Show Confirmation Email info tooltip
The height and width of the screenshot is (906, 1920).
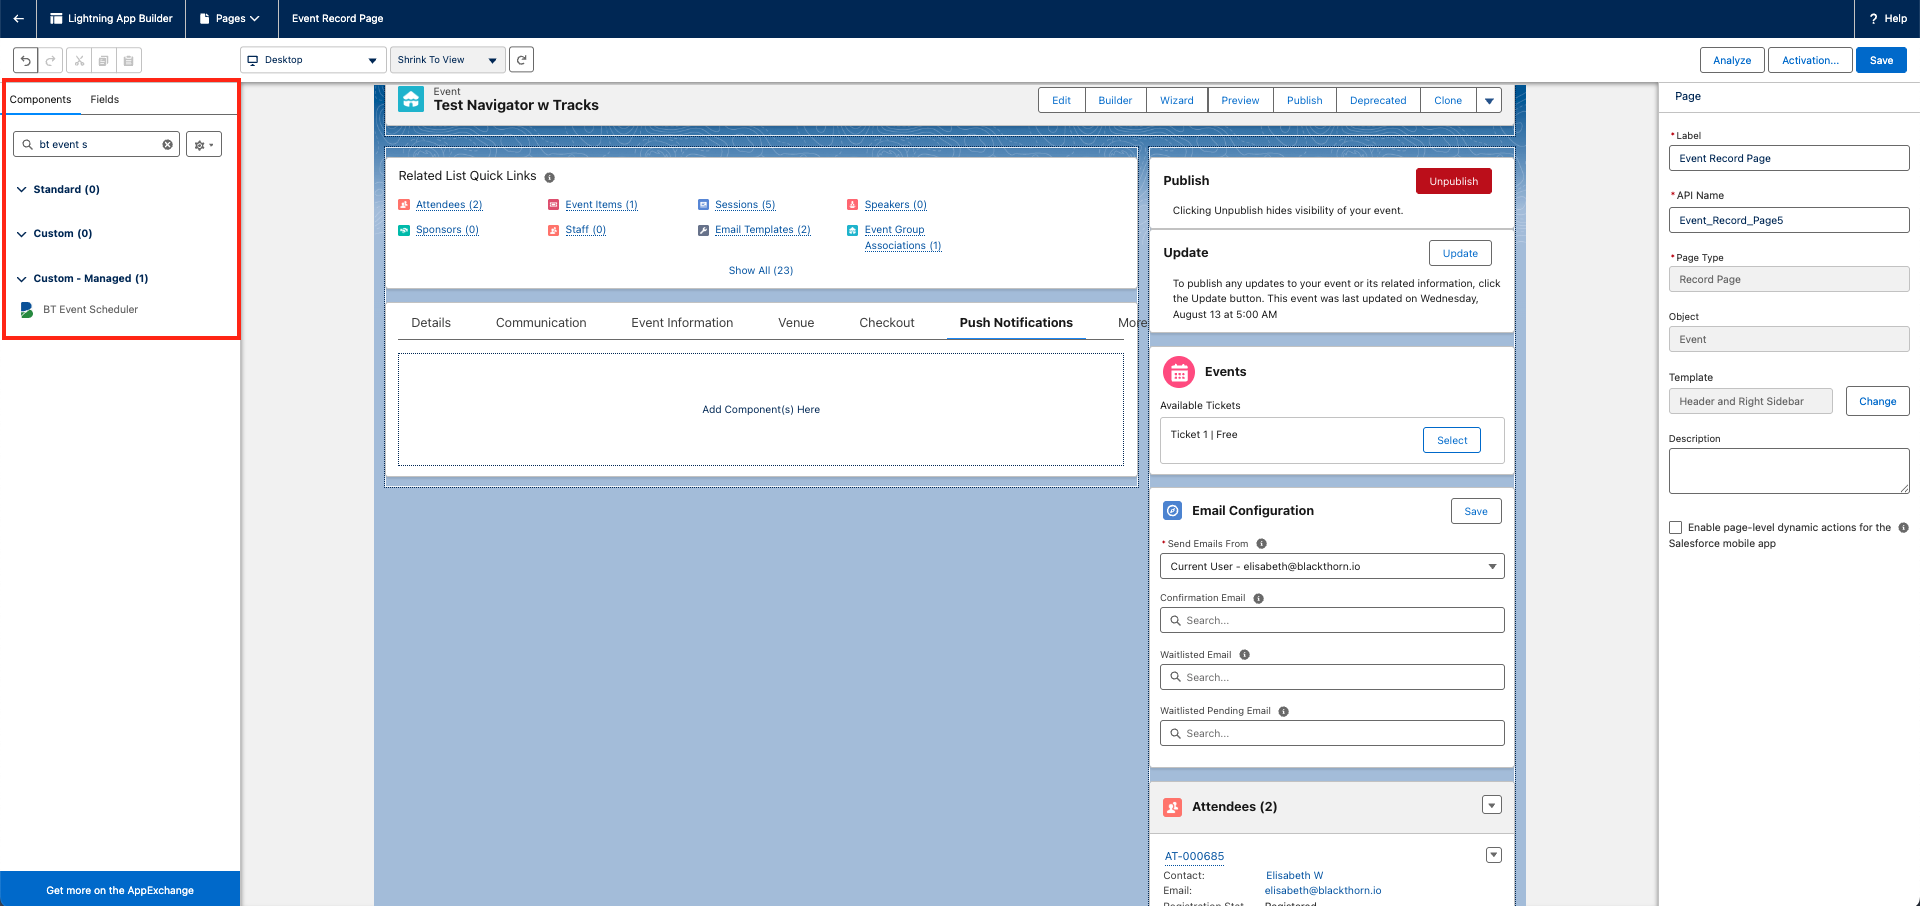click(1258, 598)
